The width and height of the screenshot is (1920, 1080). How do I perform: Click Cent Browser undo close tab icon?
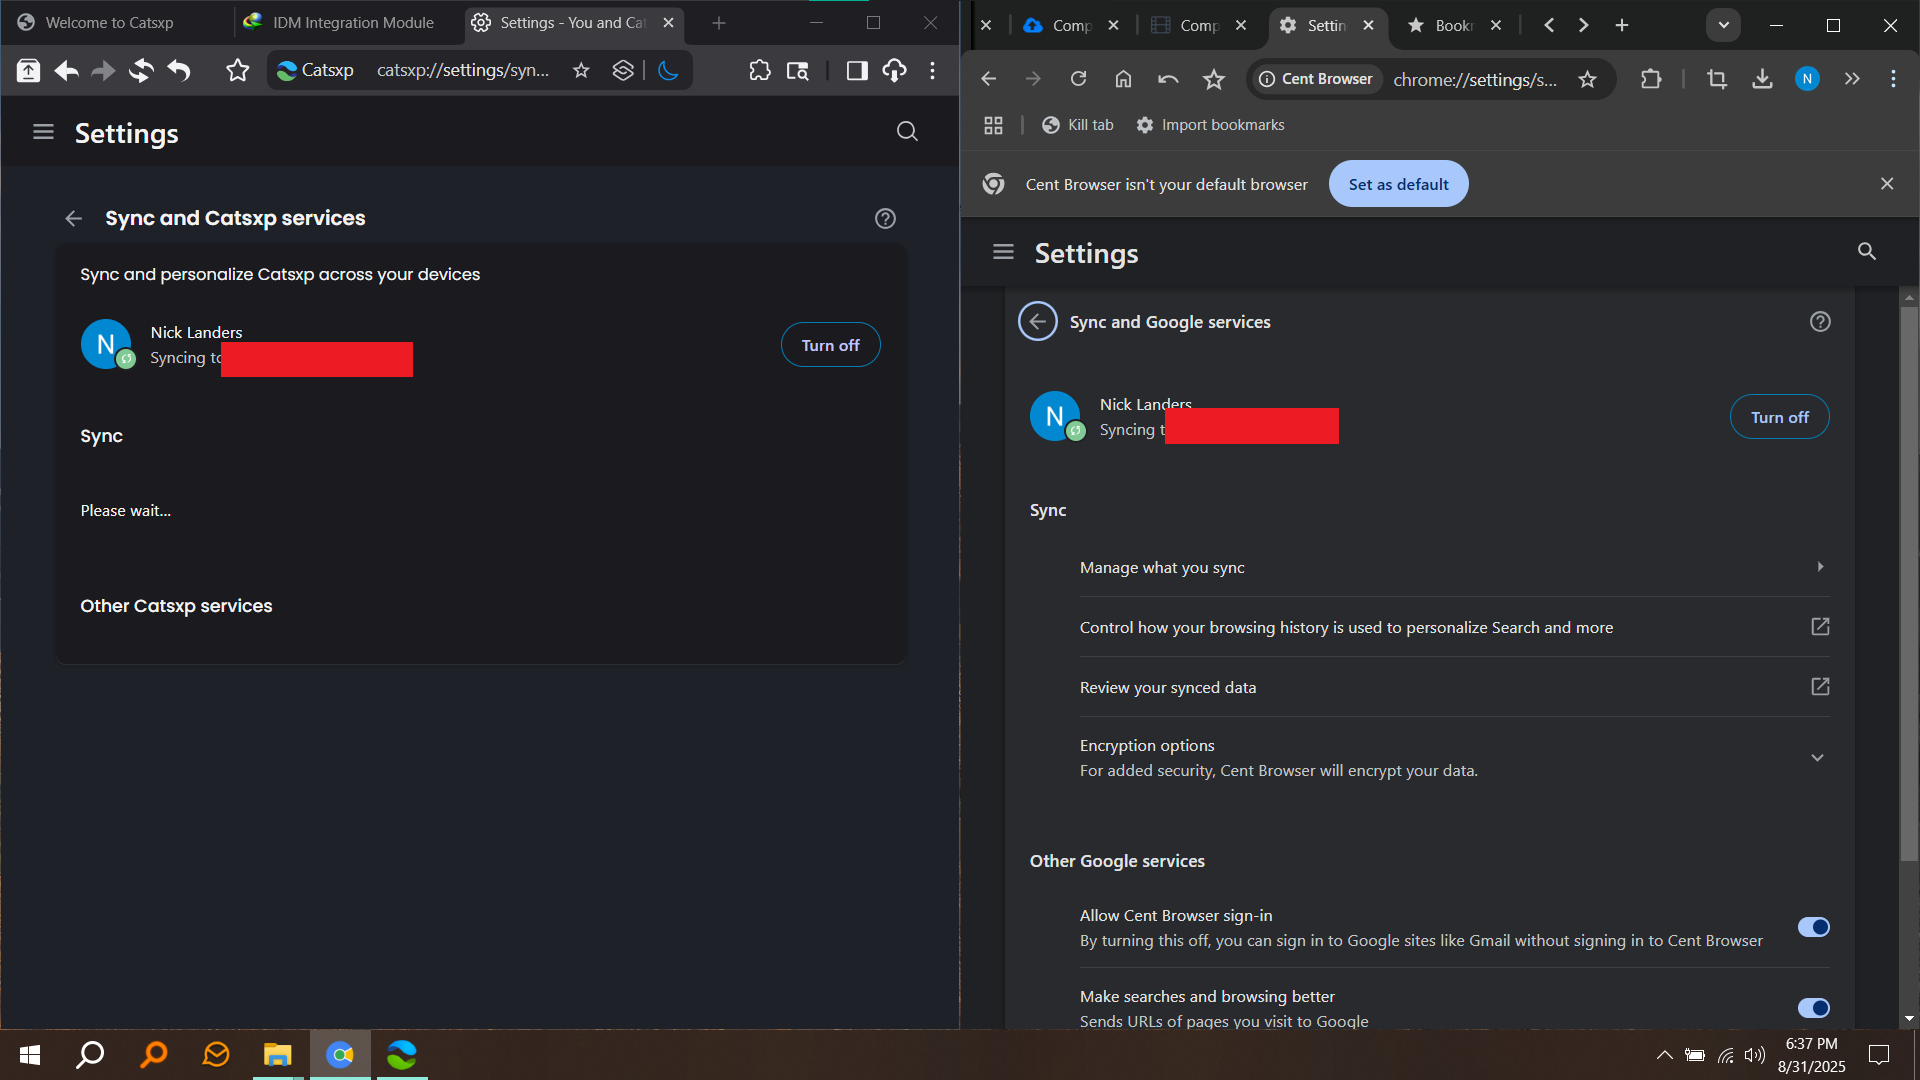click(x=1168, y=79)
